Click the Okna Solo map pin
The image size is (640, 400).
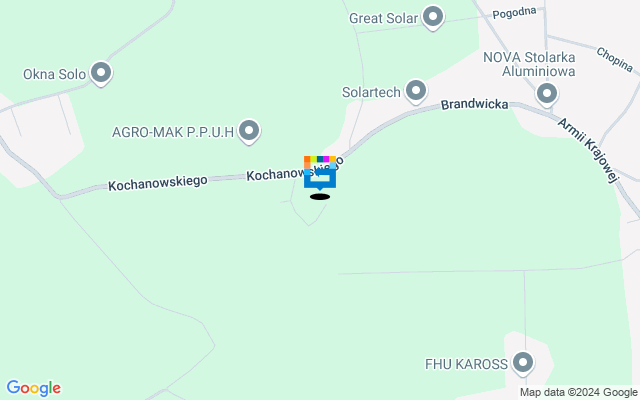click(101, 74)
